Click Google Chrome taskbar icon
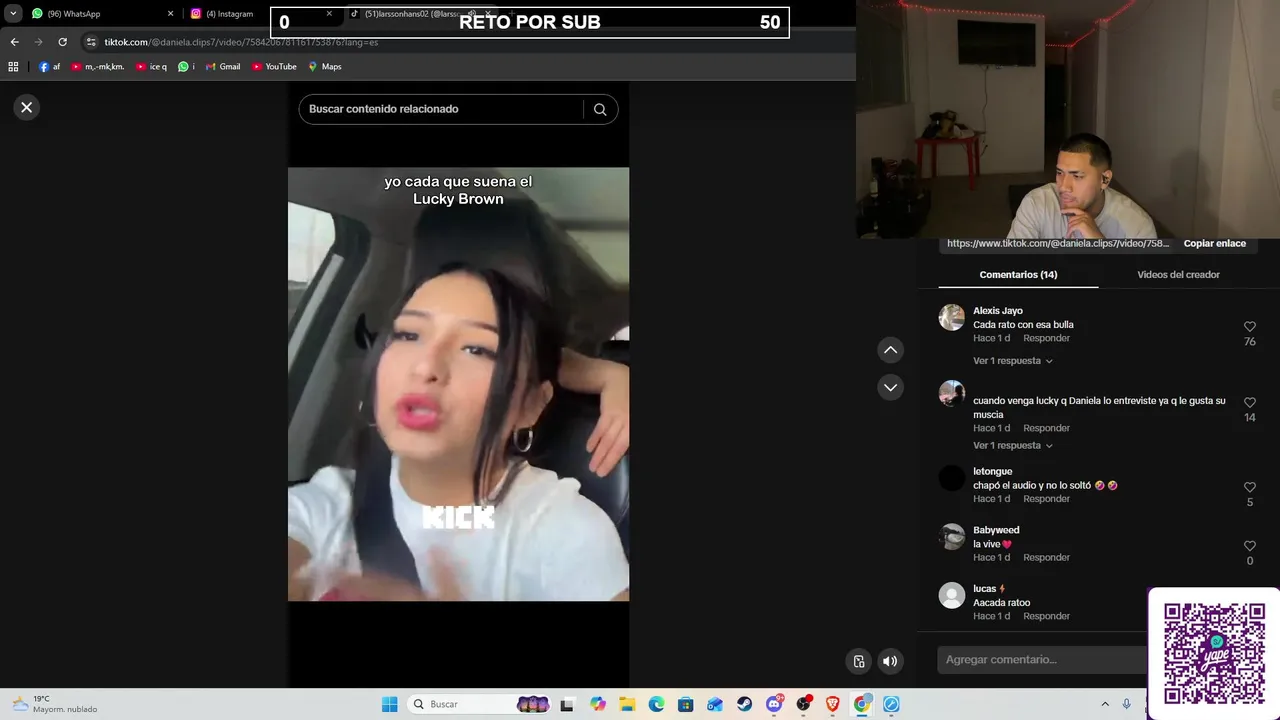Image resolution: width=1280 pixels, height=720 pixels. [x=862, y=704]
